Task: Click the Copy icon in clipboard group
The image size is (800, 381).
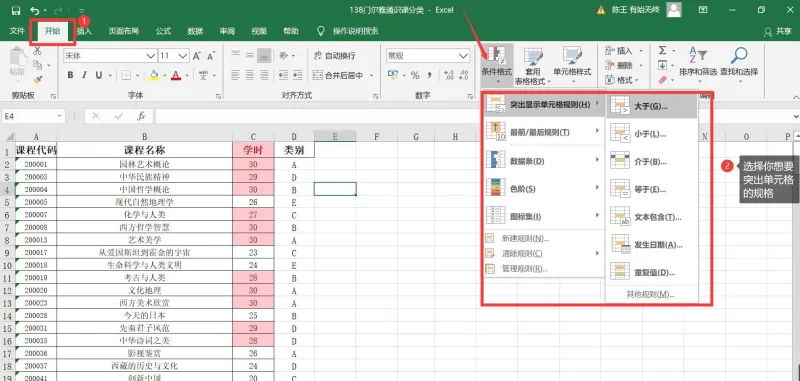Action: [x=37, y=65]
